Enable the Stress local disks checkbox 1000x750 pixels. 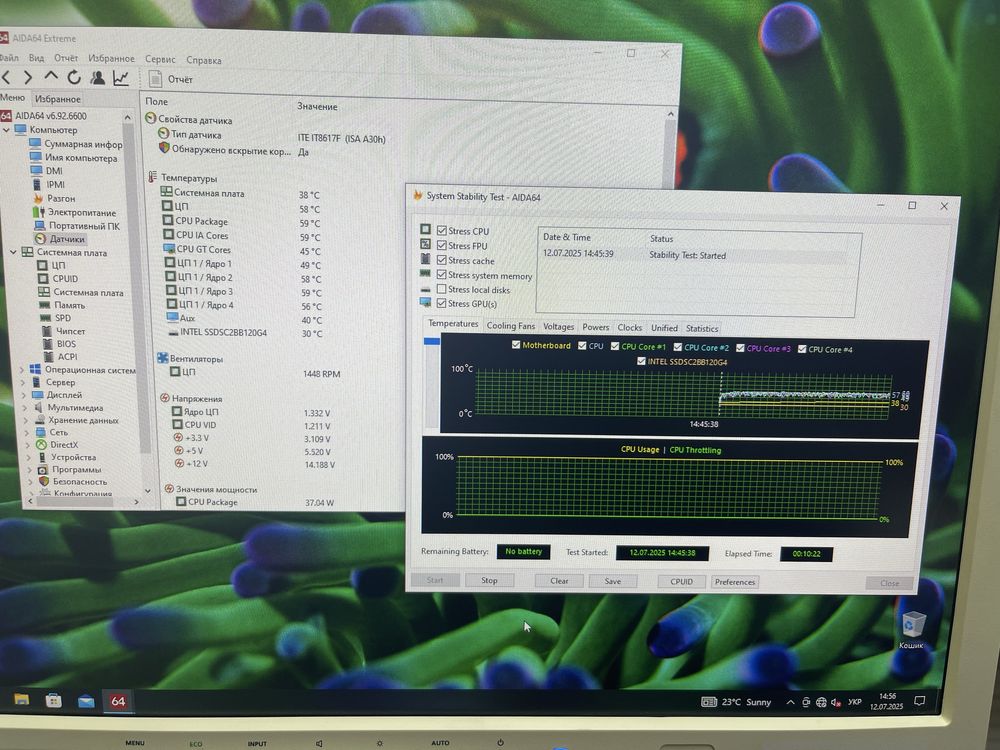tap(441, 289)
